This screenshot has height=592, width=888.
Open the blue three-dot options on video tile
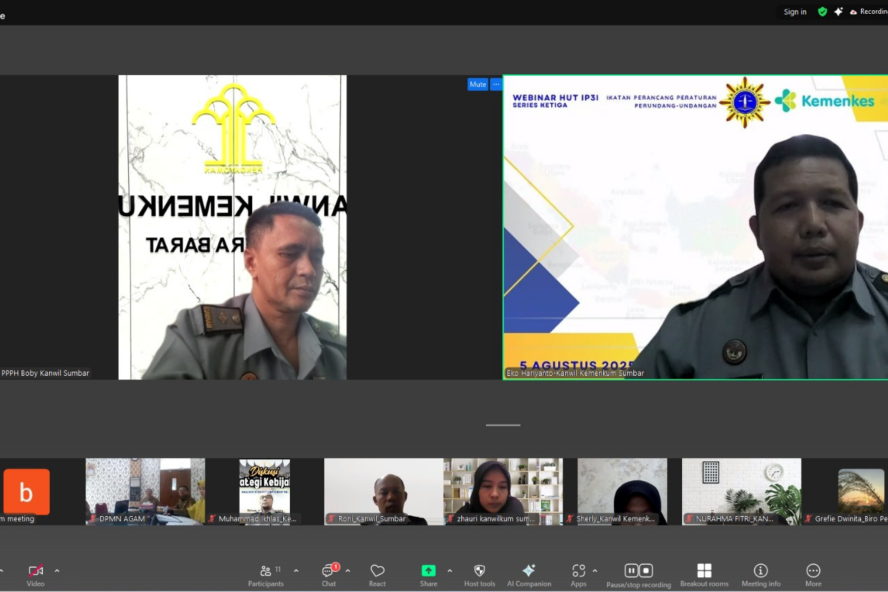click(496, 84)
